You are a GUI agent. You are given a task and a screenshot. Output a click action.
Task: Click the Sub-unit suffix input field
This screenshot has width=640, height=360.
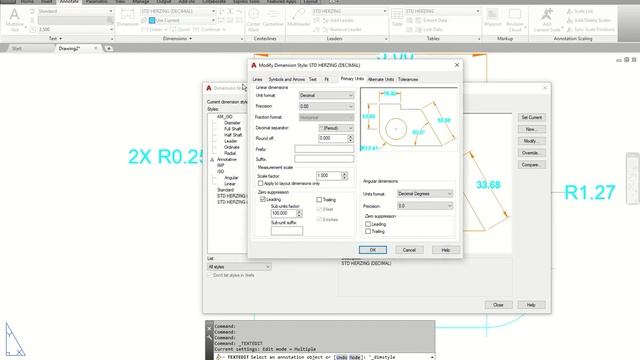click(287, 231)
